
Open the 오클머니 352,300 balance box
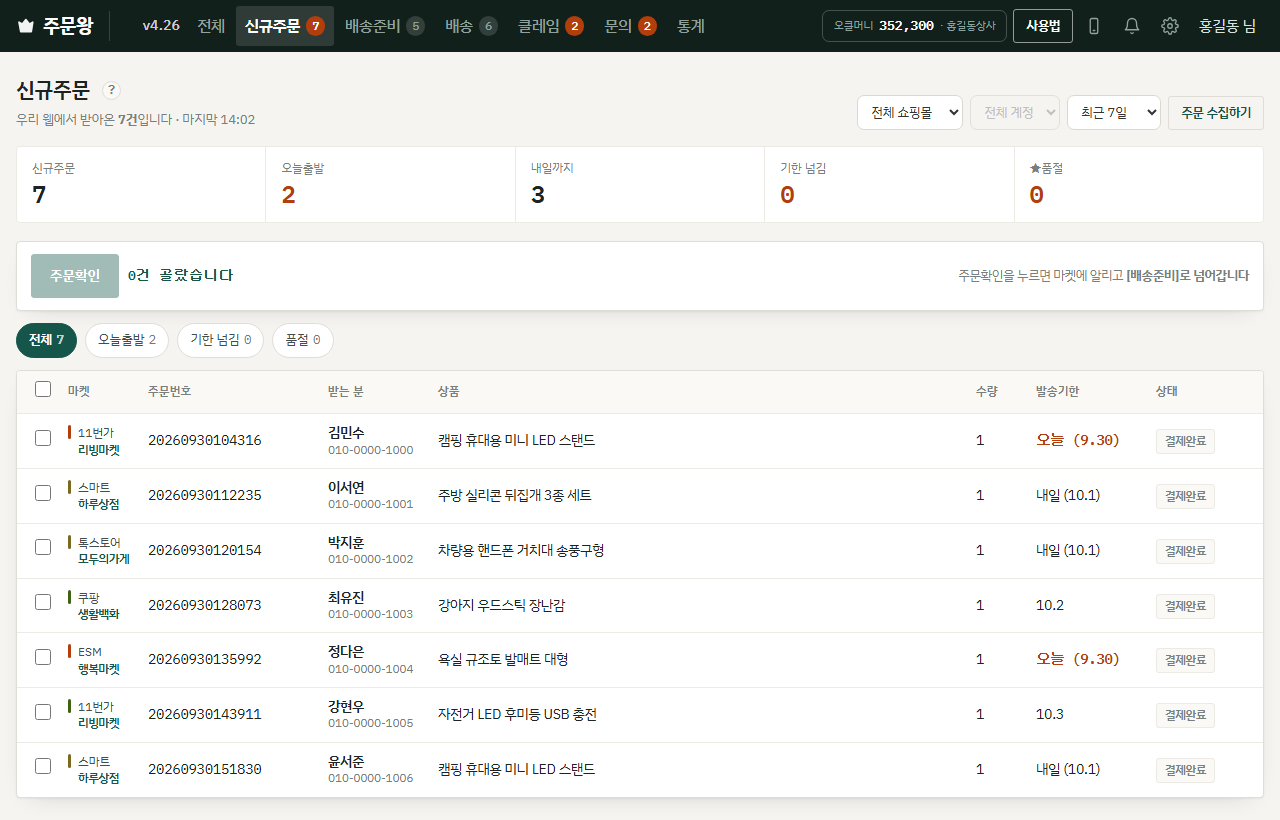click(914, 26)
